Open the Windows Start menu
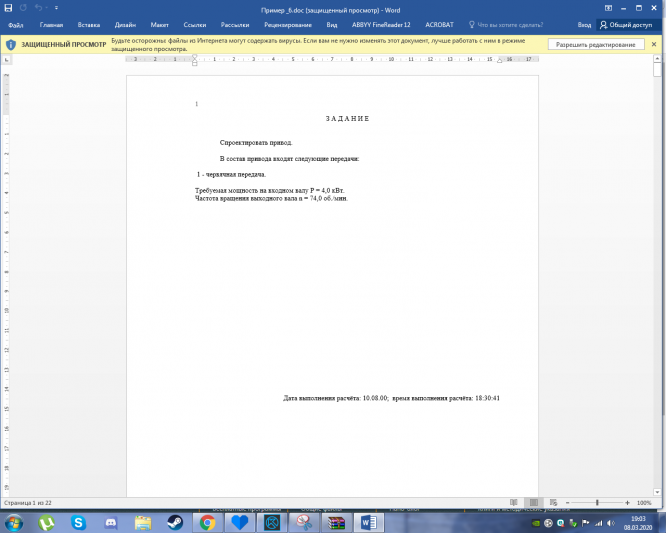Screen dimensions: 666x533 (x=14, y=522)
